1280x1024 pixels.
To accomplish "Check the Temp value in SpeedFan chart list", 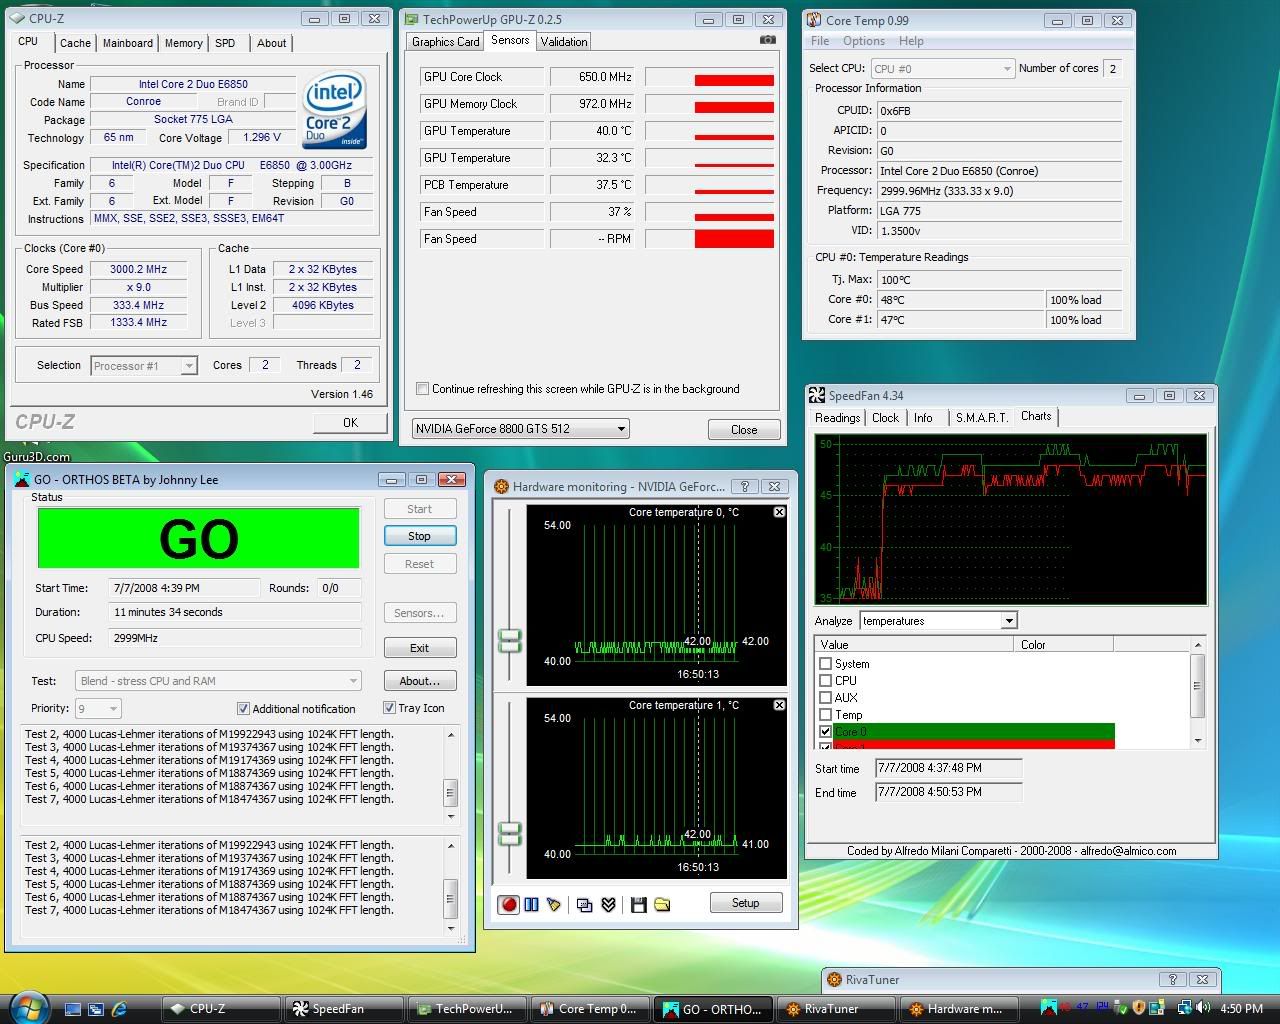I will point(825,715).
